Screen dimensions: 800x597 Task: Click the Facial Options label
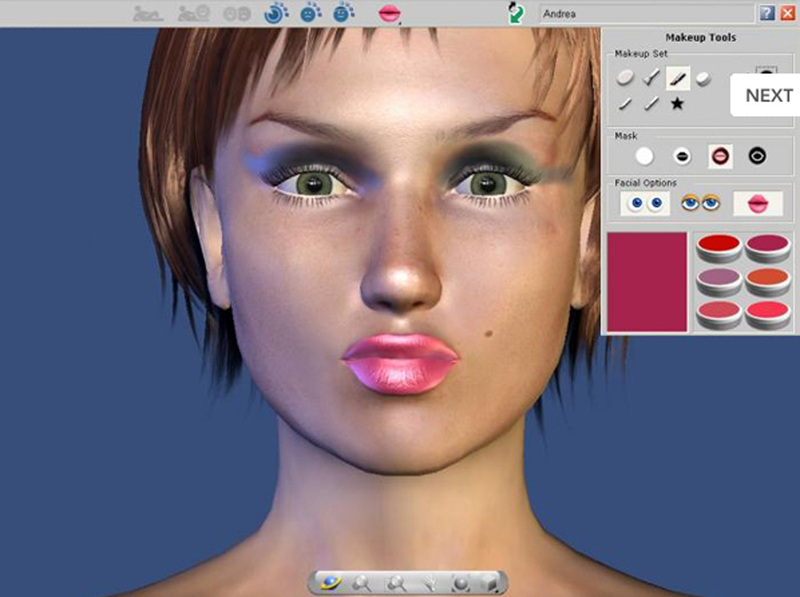tap(645, 183)
